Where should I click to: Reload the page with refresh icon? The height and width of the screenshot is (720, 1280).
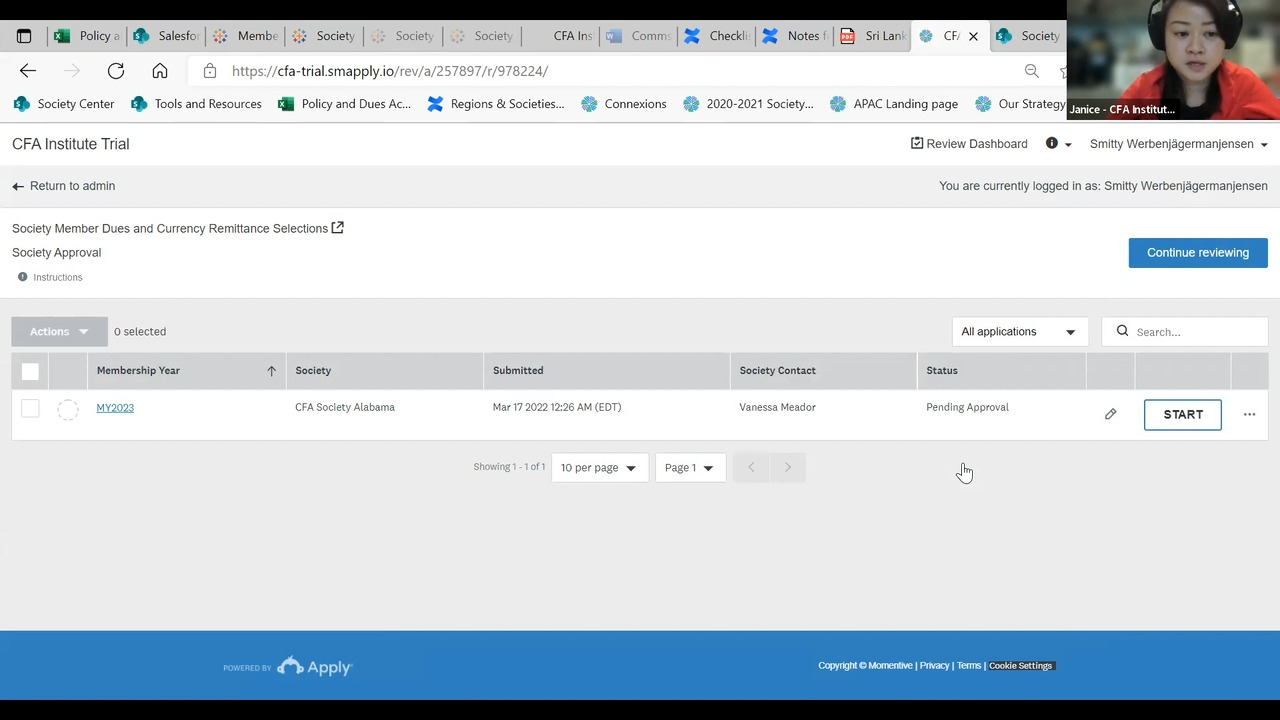pos(116,71)
